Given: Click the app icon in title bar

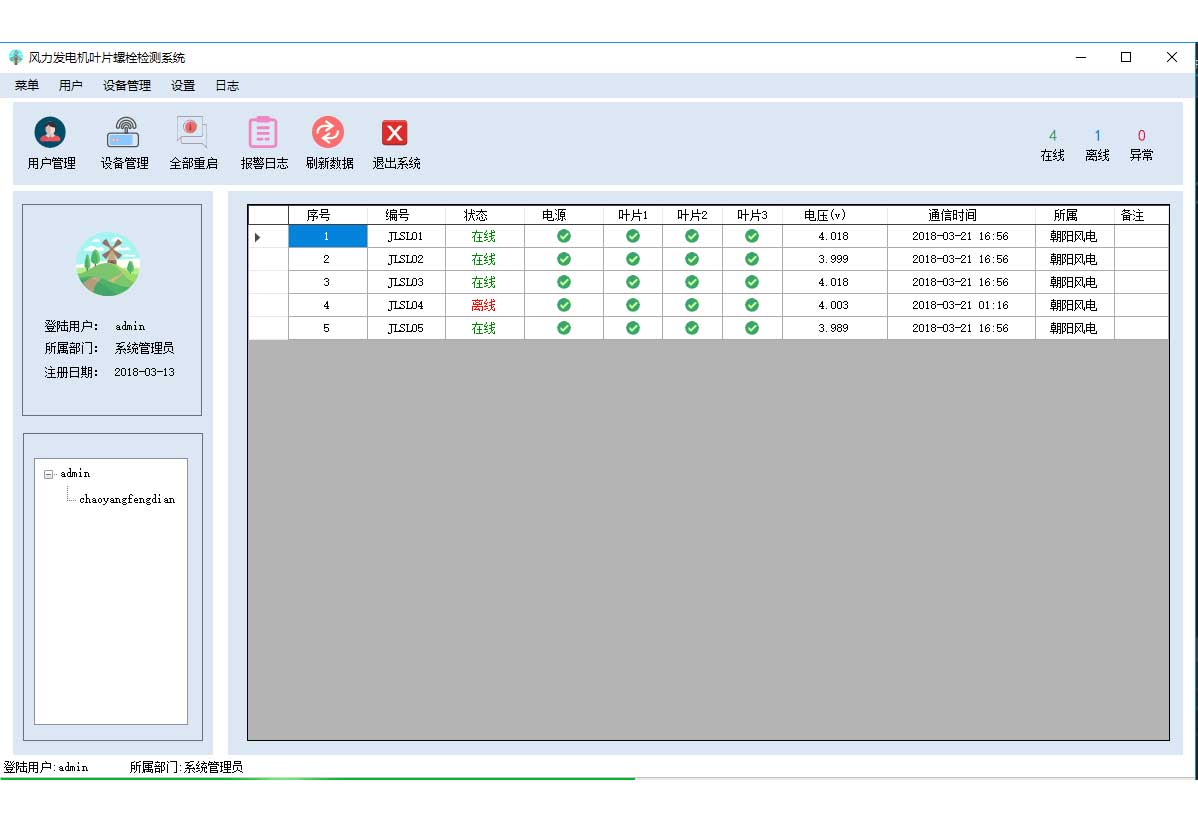Looking at the screenshot, I should point(16,58).
